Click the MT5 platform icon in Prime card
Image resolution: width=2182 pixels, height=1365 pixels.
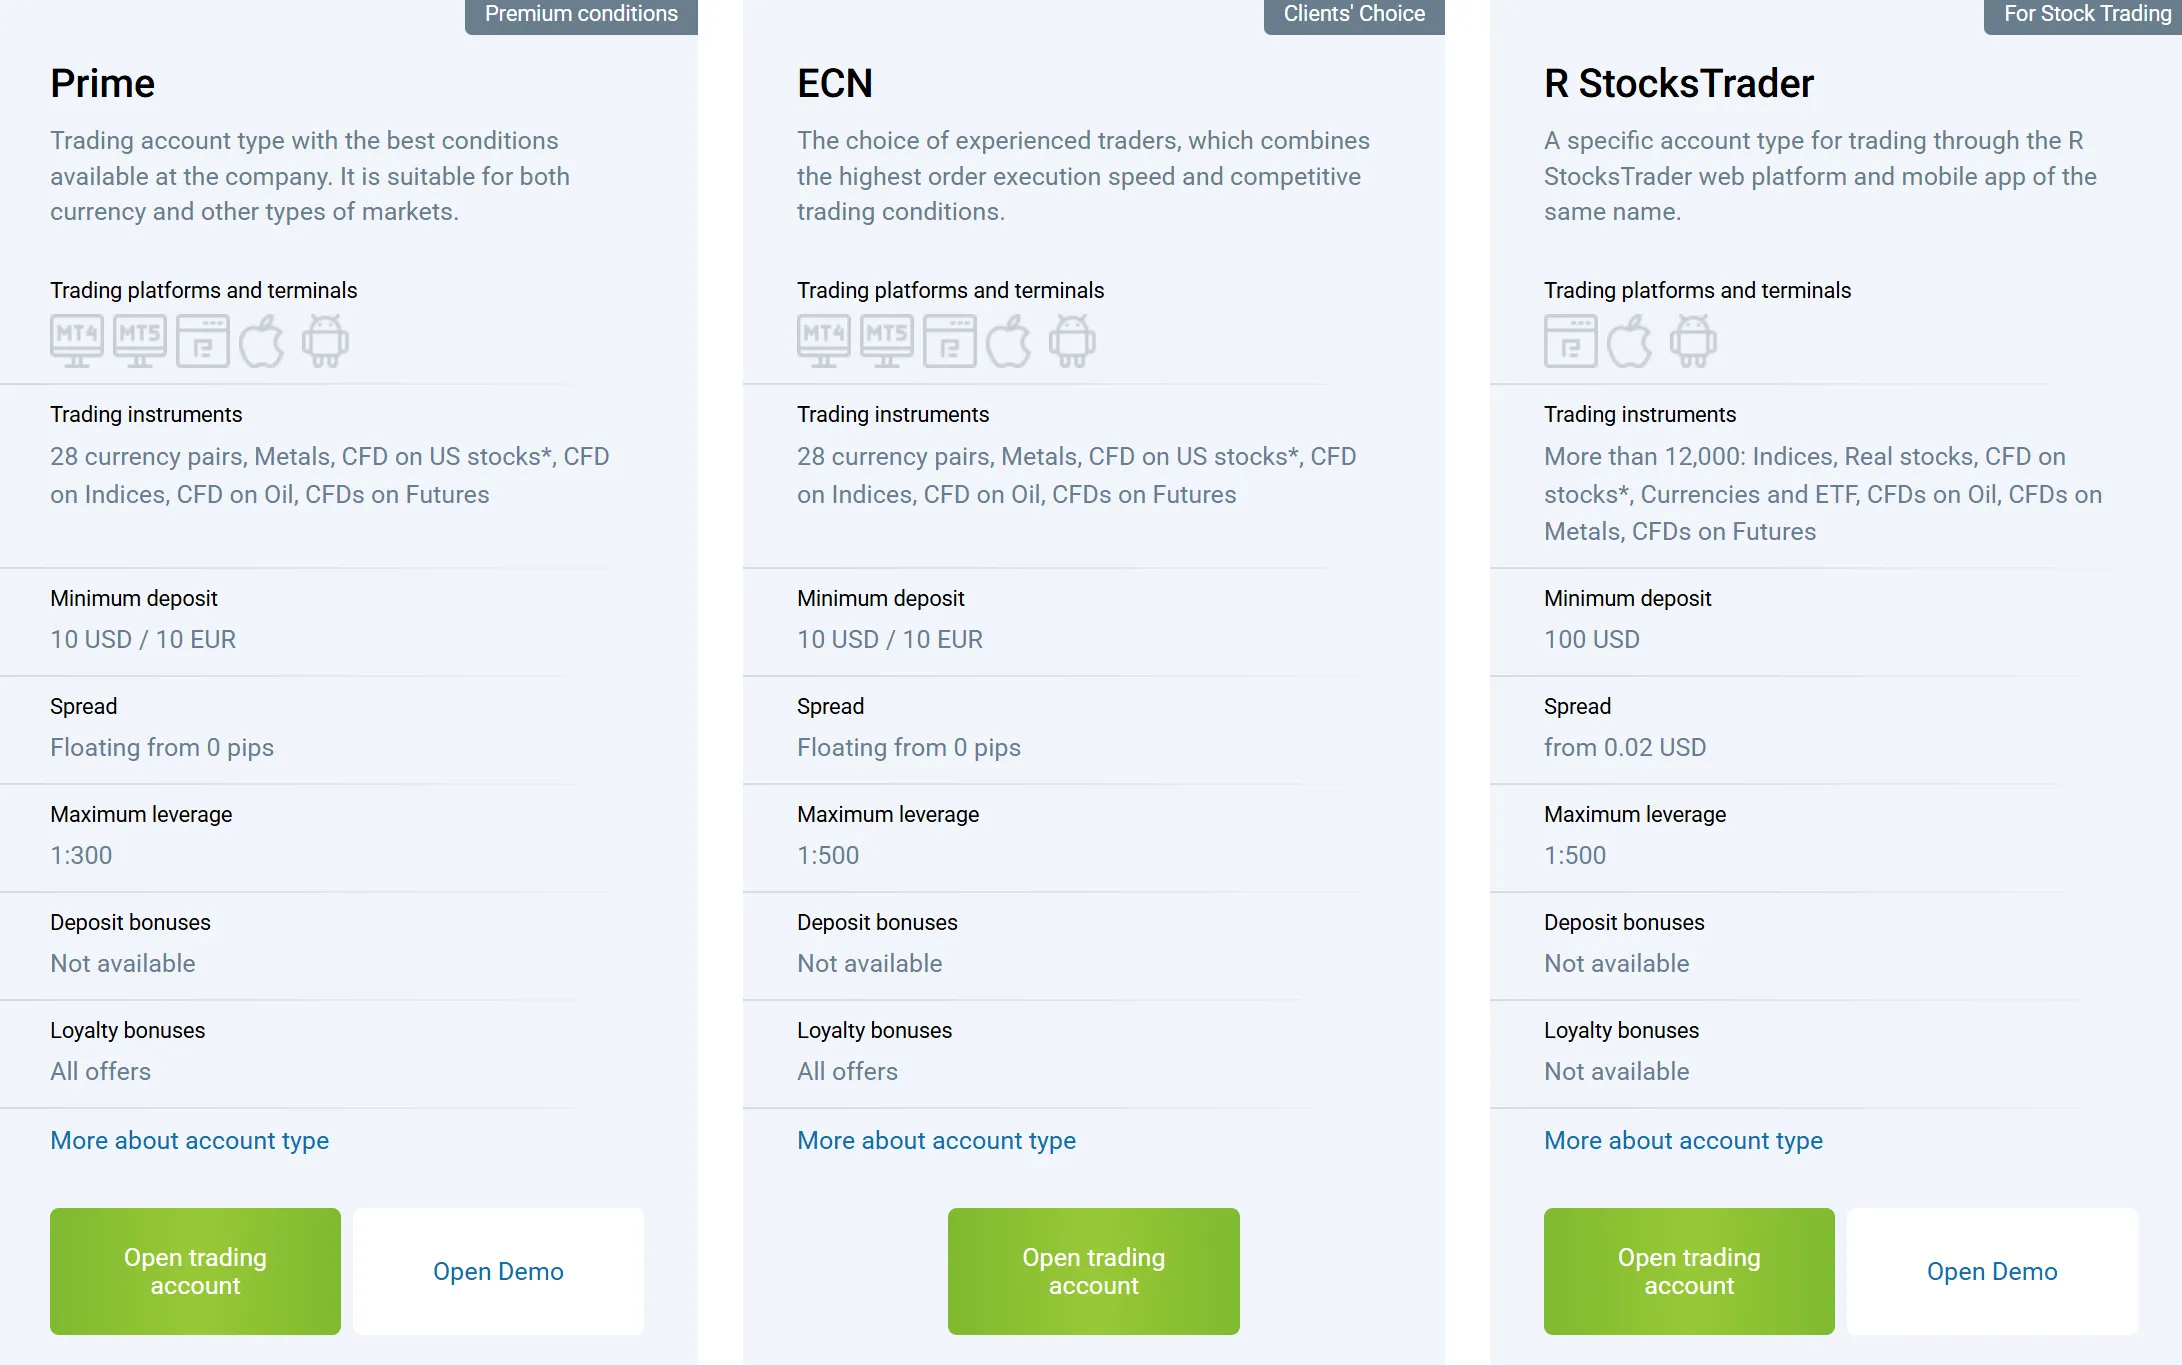140,341
